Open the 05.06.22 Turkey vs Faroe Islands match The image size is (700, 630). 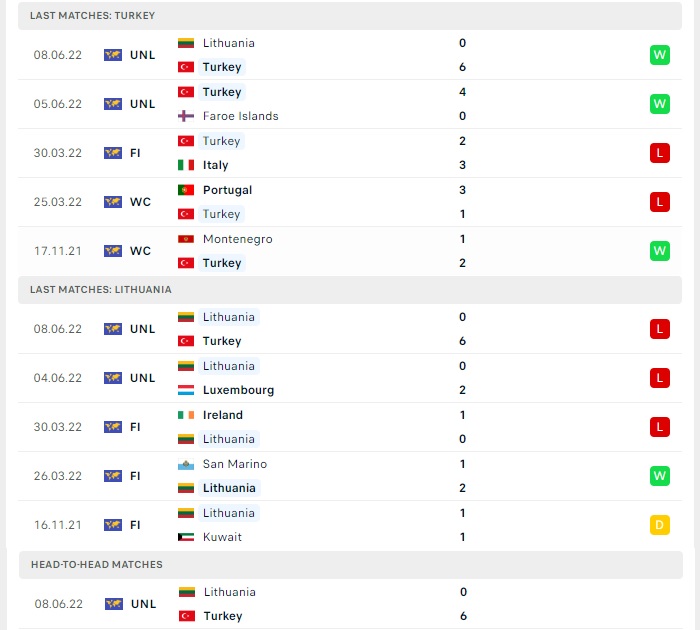pos(350,104)
